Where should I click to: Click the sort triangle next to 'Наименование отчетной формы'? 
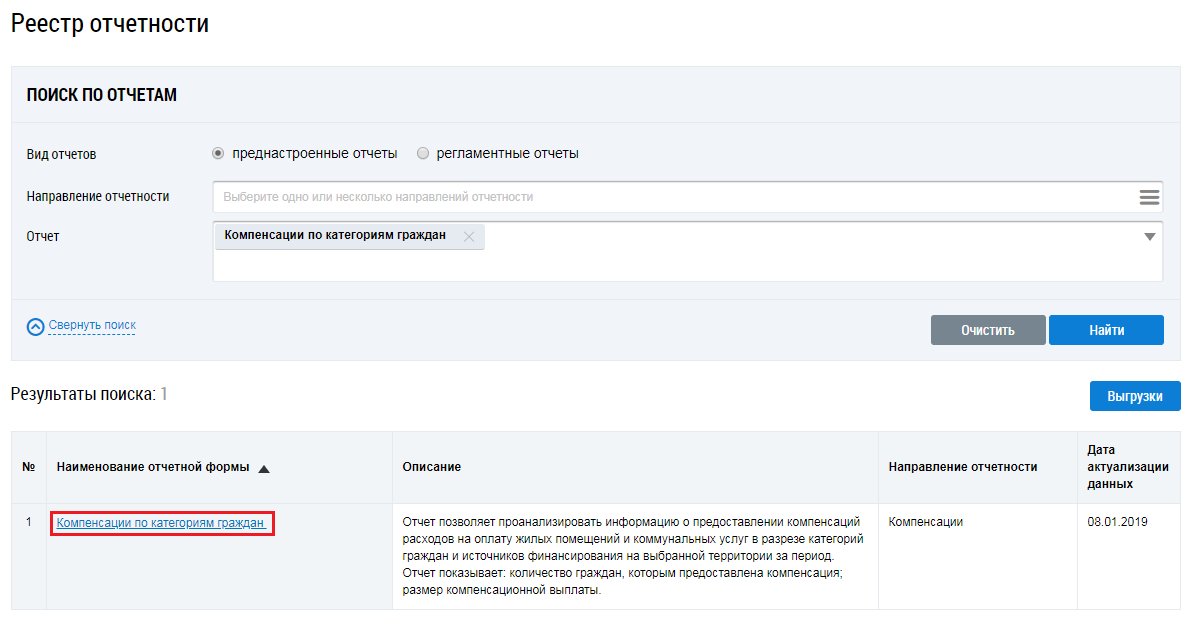(264, 468)
